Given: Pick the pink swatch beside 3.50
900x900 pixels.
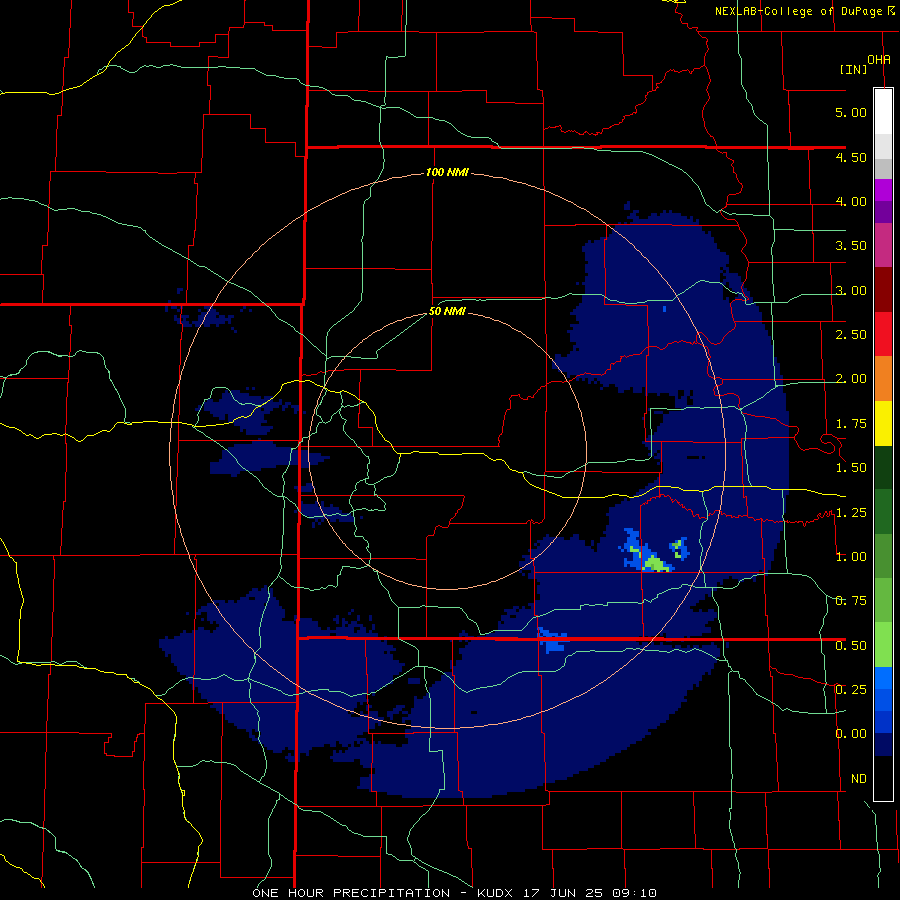Looking at the screenshot, I should (x=883, y=246).
